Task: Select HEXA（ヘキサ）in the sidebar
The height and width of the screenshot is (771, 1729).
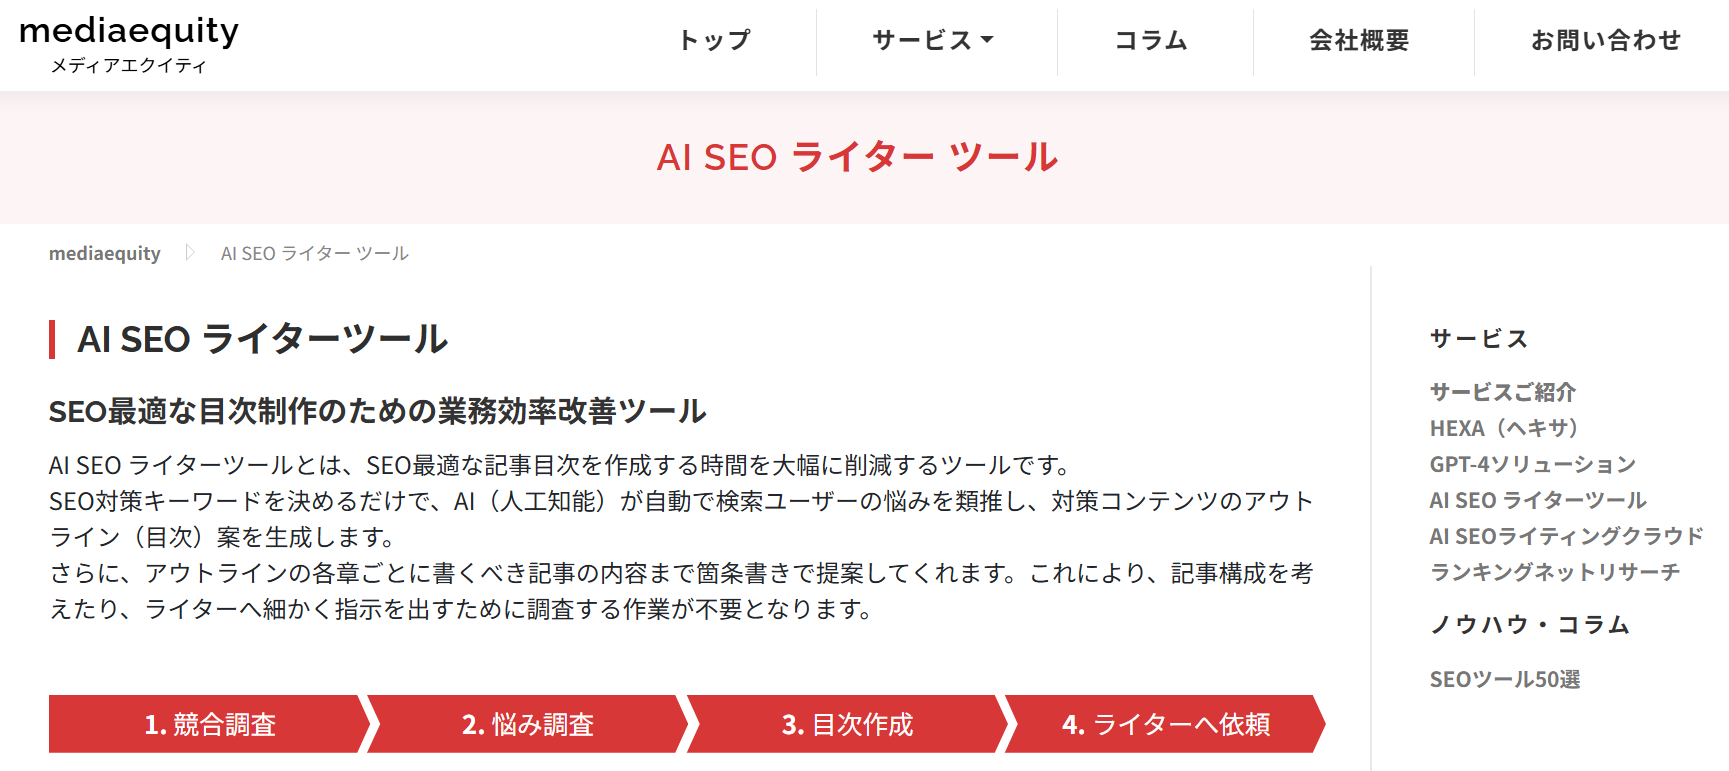Action: click(1503, 428)
